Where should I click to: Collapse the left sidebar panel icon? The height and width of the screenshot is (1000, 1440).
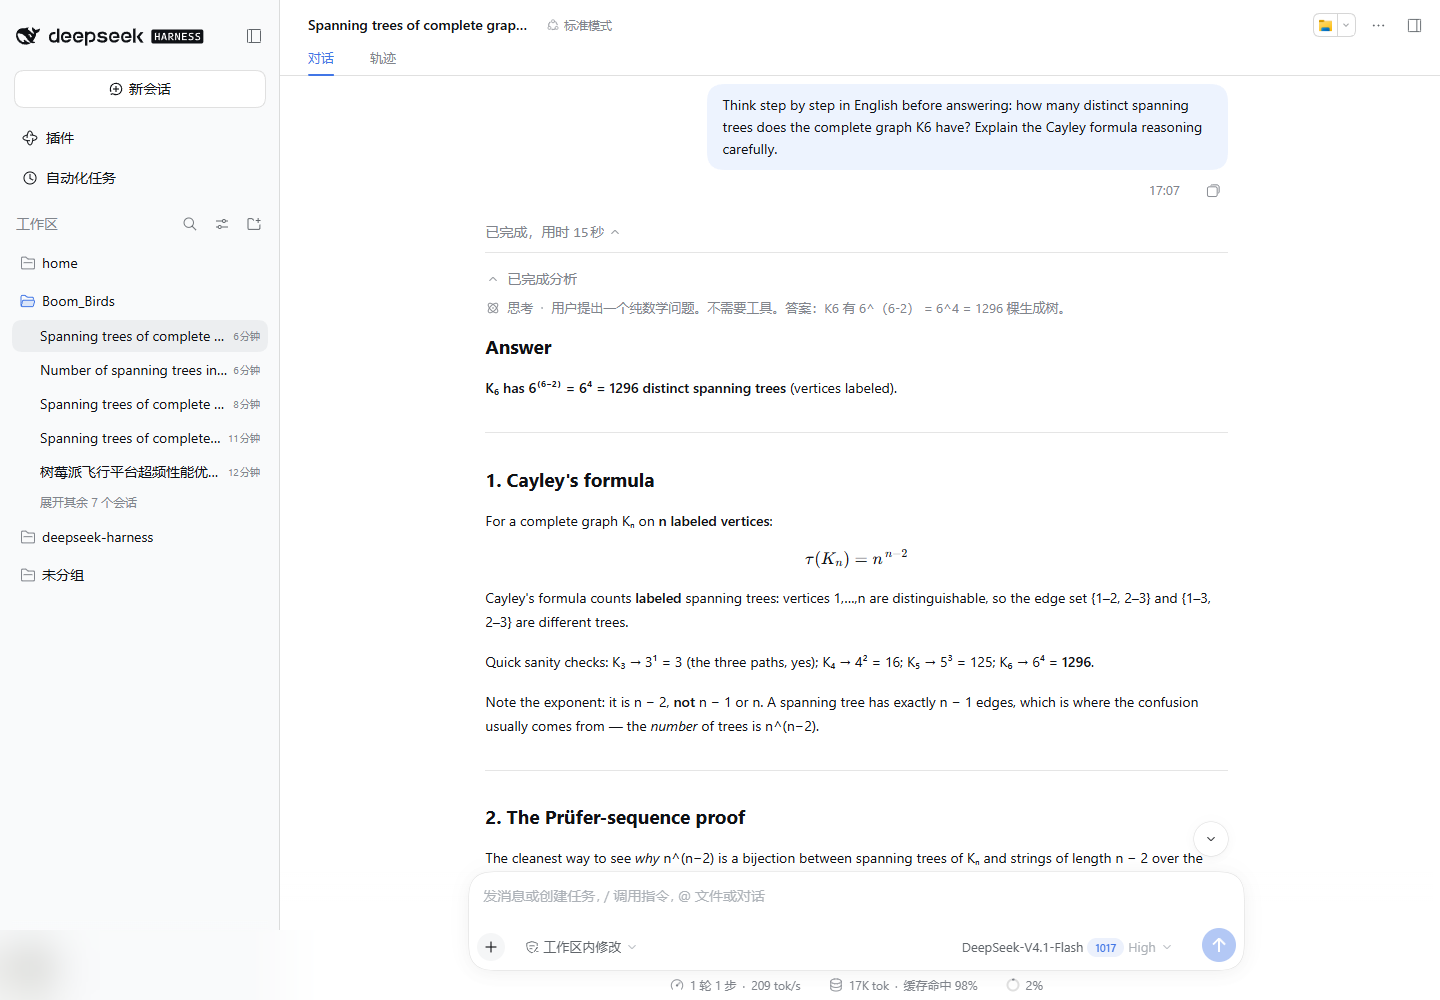pos(254,36)
